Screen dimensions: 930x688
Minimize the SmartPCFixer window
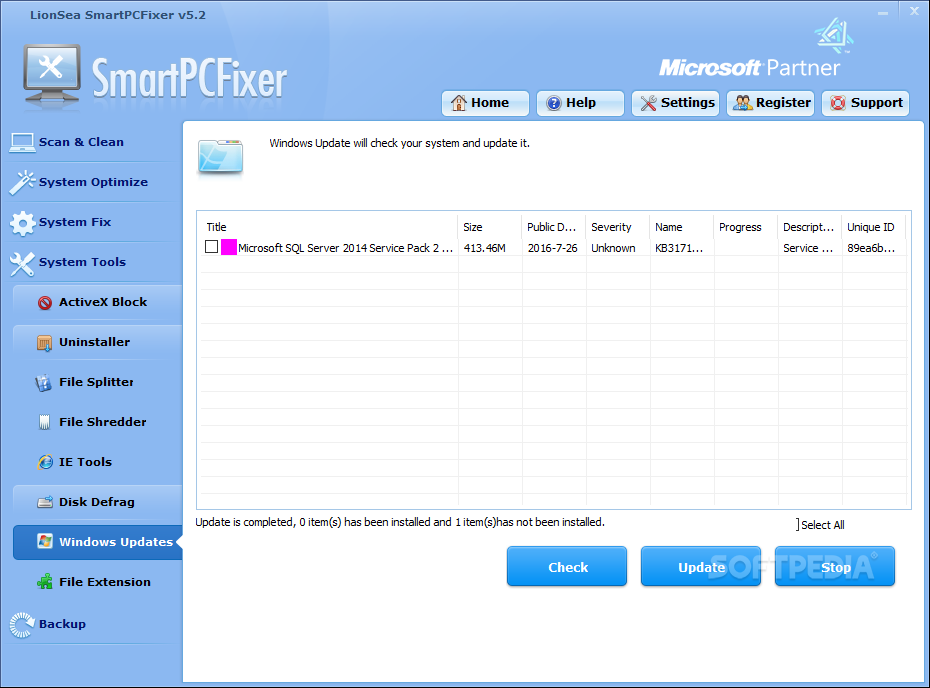(883, 12)
